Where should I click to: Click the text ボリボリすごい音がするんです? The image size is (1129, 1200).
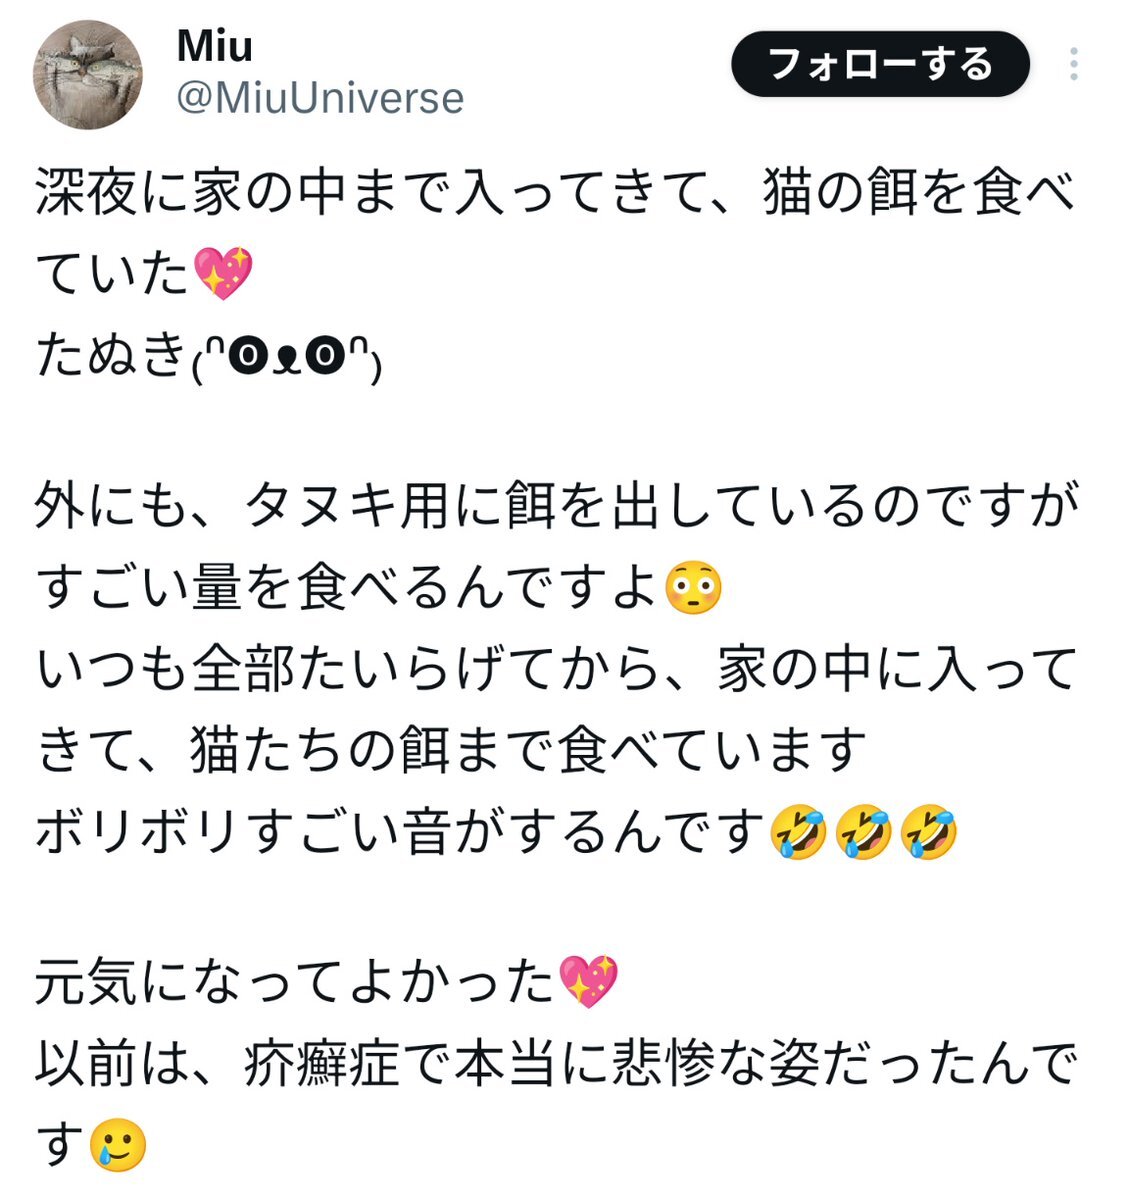[x=401, y=832]
